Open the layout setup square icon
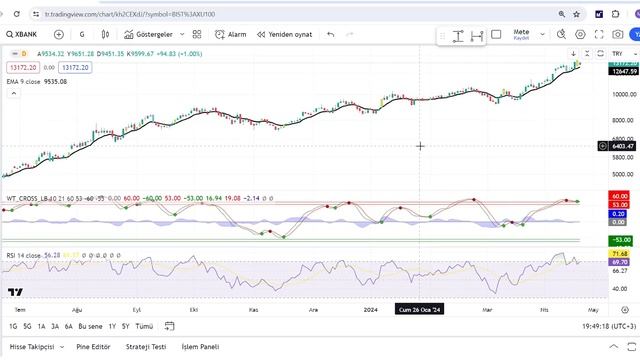The width and height of the screenshot is (640, 360). pos(496,35)
